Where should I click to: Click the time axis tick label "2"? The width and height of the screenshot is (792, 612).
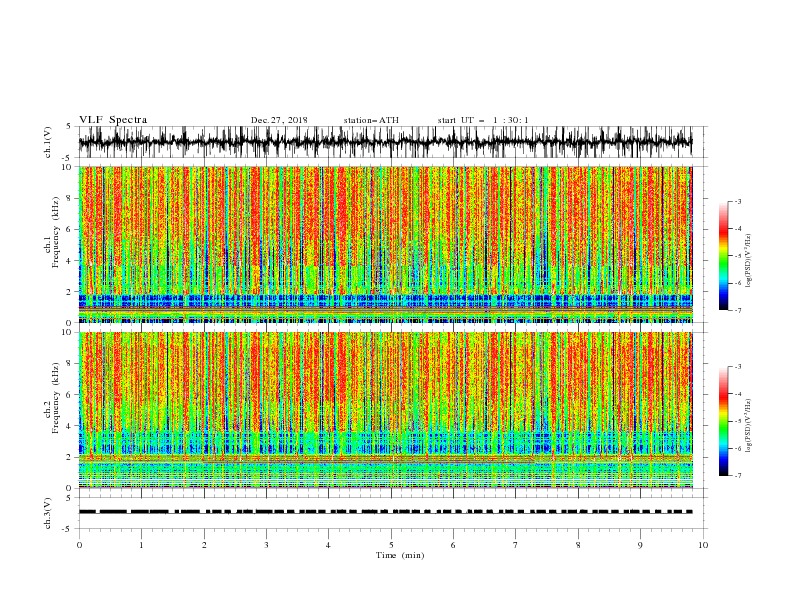pos(204,545)
